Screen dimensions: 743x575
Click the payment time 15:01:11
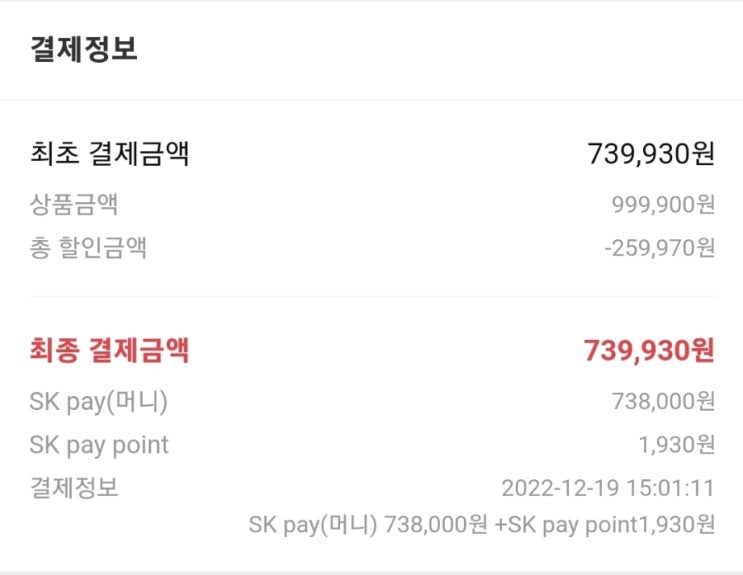pos(672,489)
